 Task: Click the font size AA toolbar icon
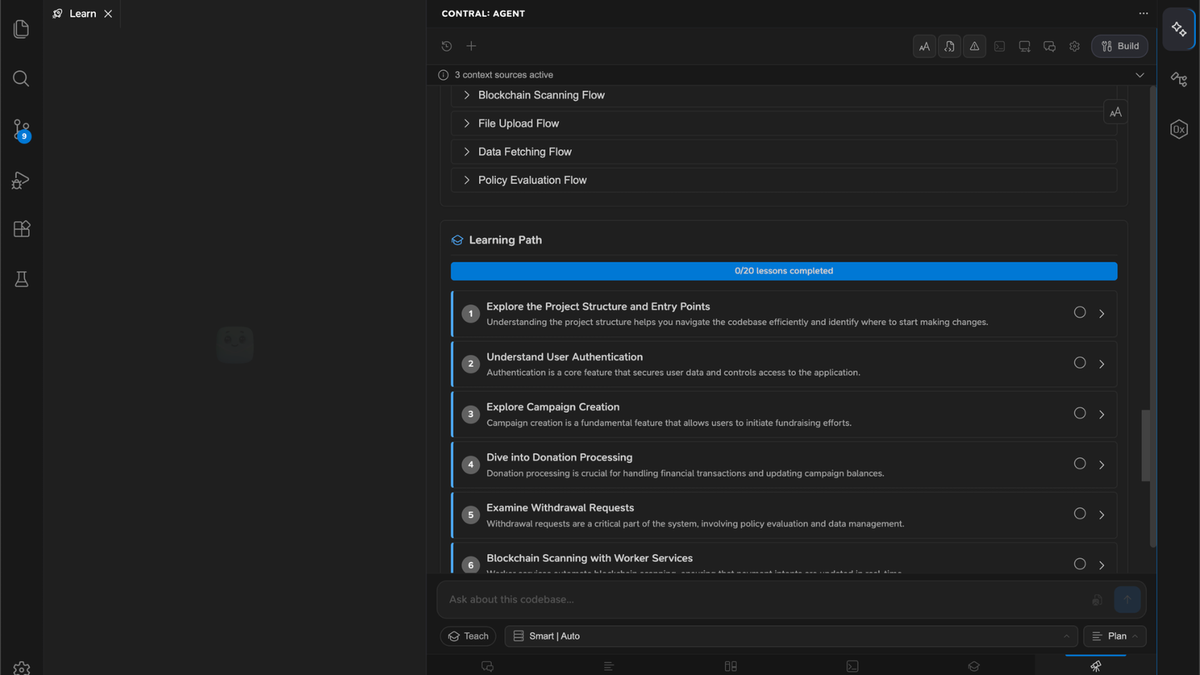tap(924, 46)
